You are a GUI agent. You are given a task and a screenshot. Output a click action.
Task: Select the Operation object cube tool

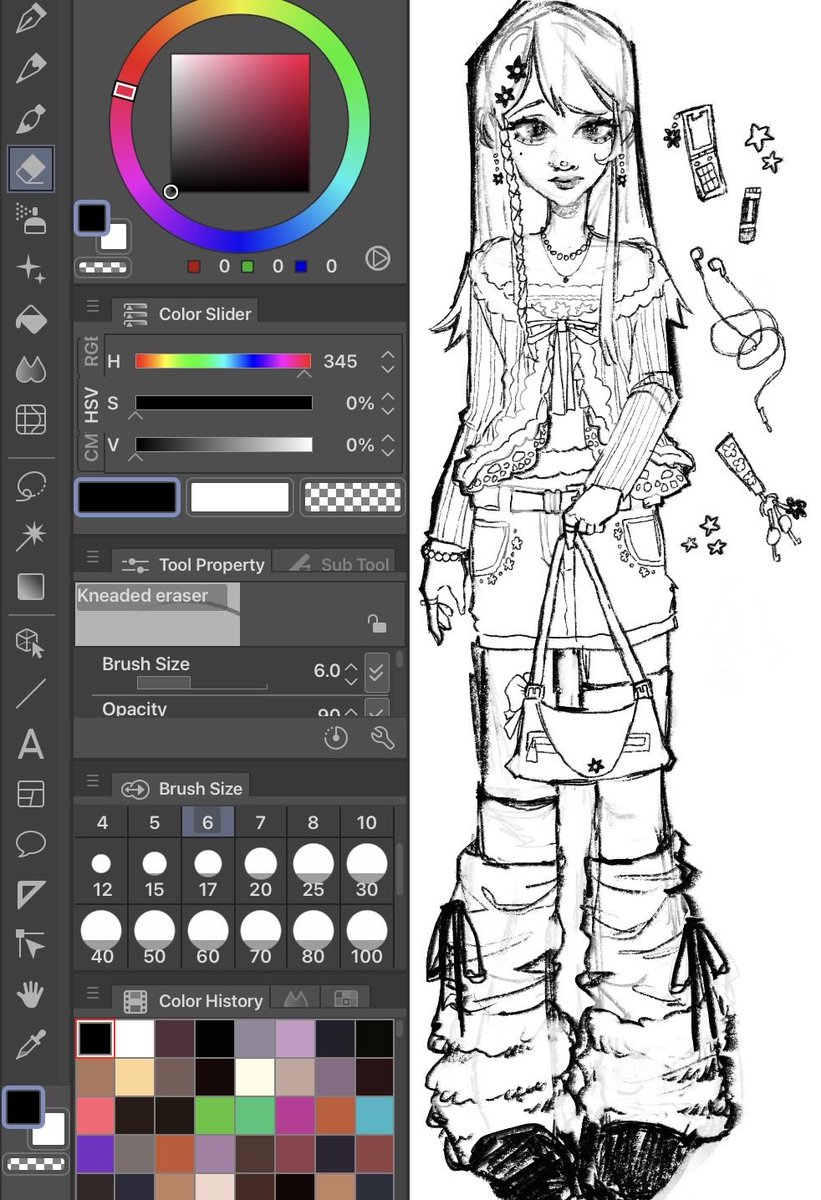click(x=31, y=644)
